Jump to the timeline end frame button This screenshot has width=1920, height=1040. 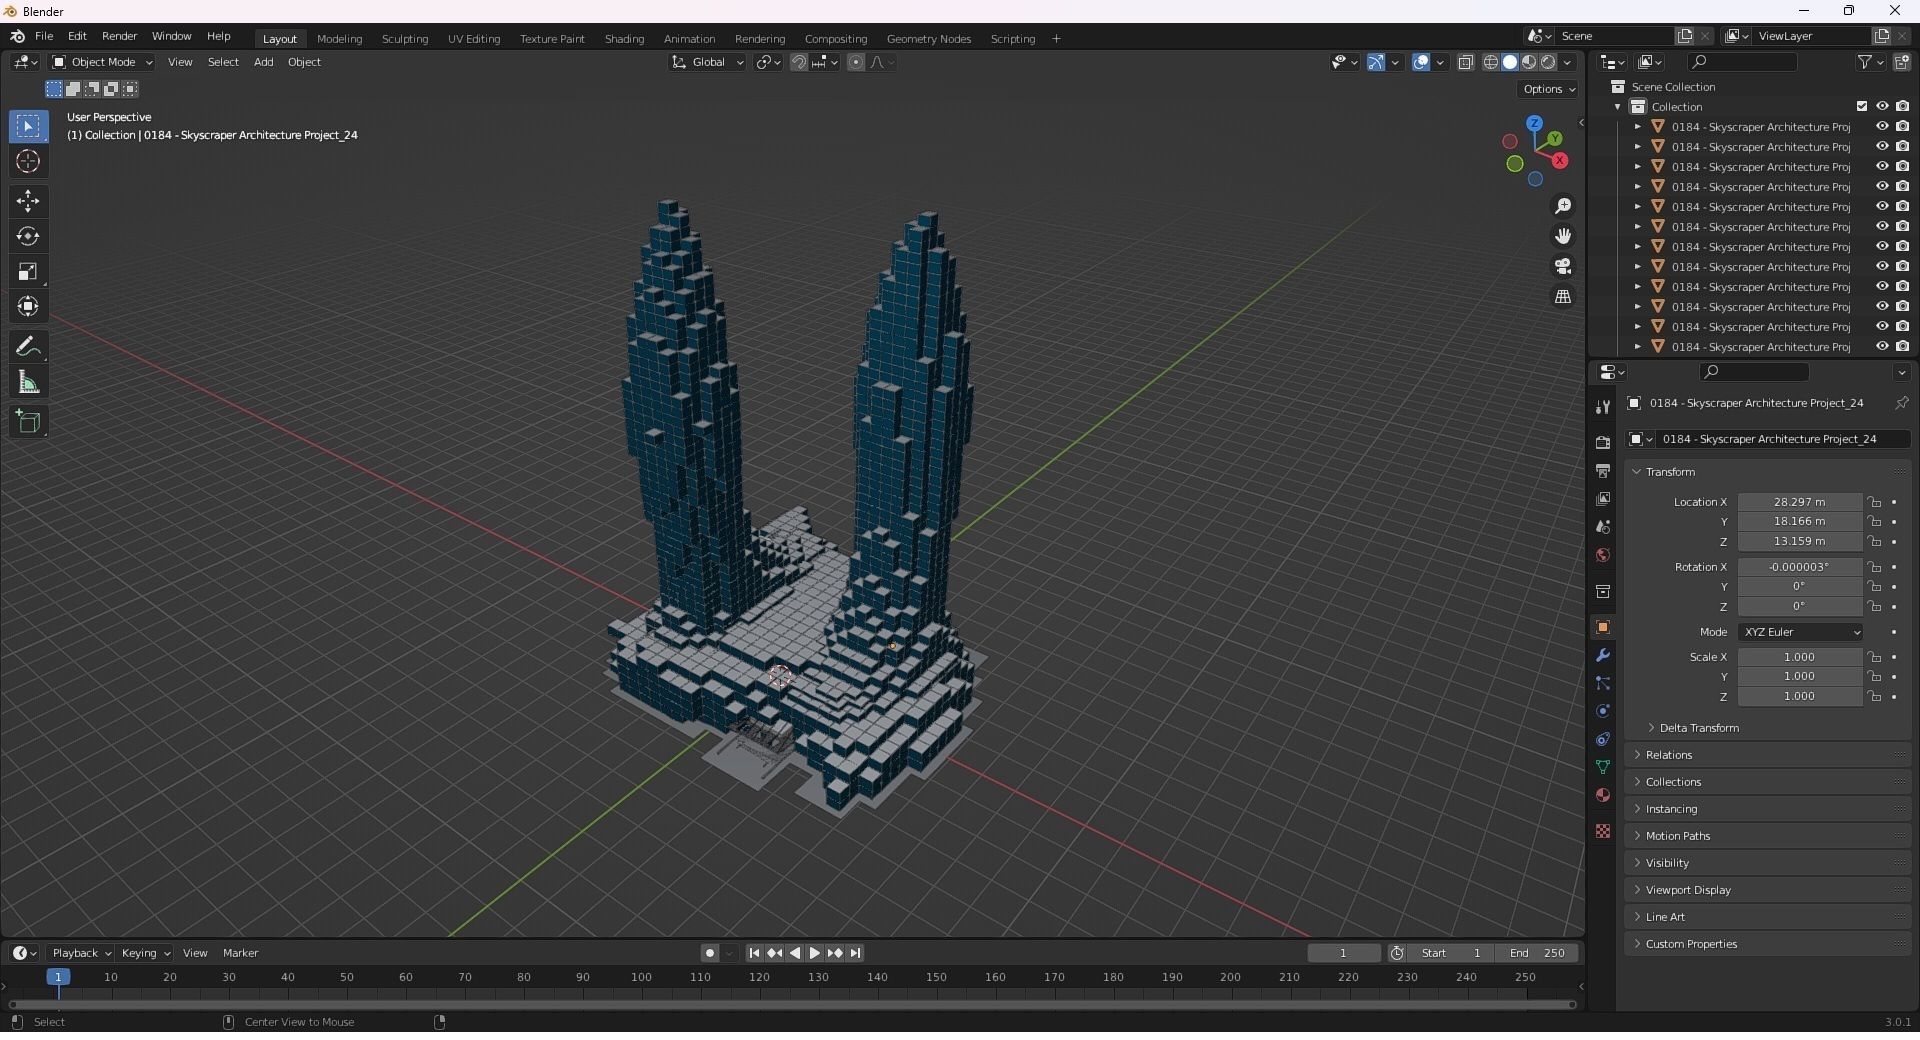[855, 953]
